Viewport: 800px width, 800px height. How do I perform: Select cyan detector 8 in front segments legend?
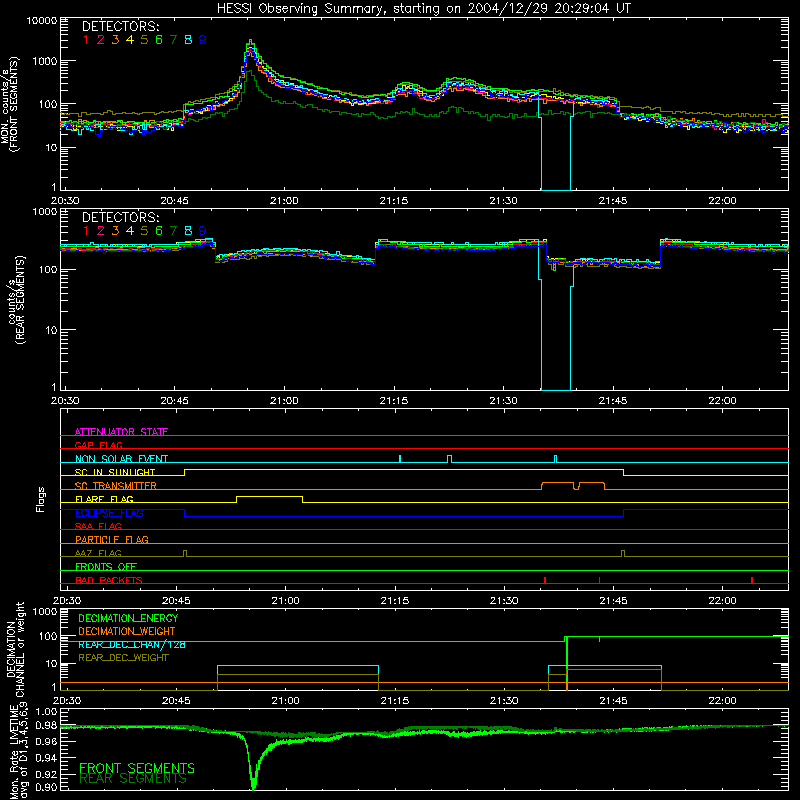click(188, 40)
